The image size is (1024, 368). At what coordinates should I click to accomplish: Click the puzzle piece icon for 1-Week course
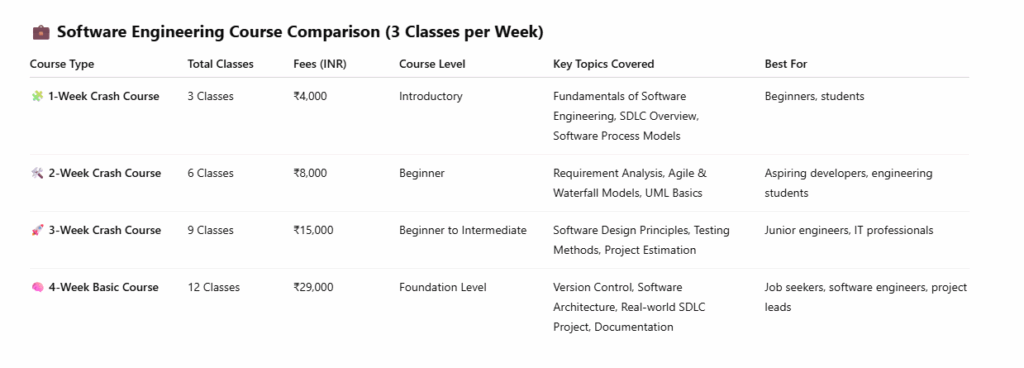pyautogui.click(x=37, y=97)
